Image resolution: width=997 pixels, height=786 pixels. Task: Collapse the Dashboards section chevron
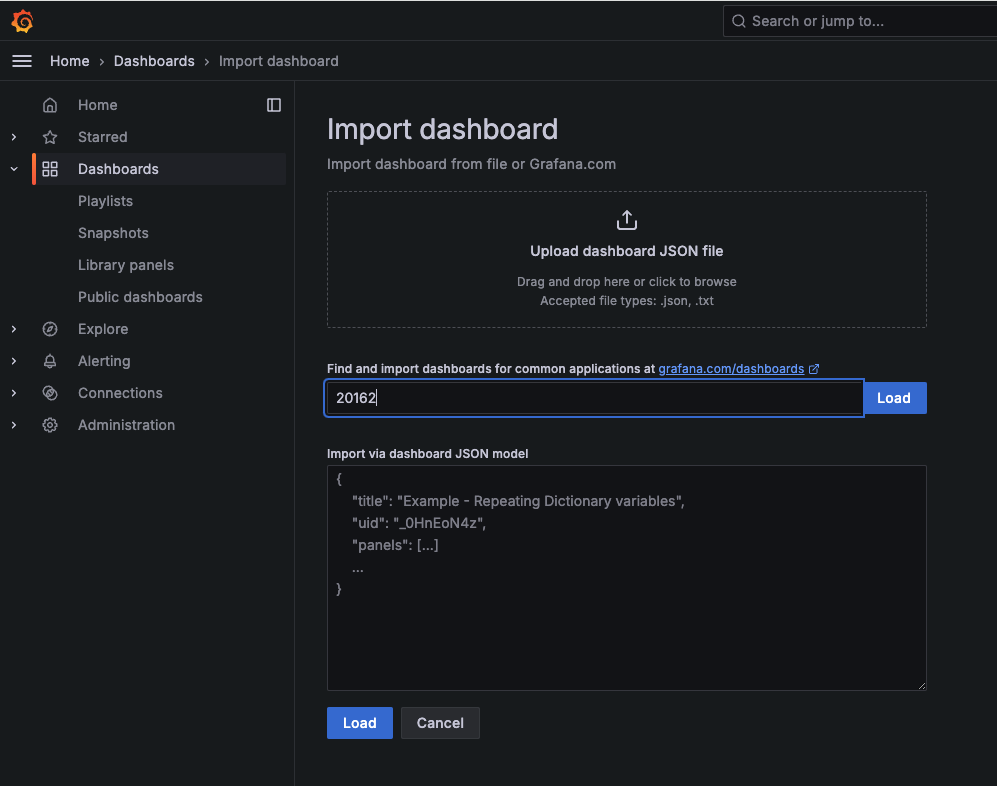[14, 169]
